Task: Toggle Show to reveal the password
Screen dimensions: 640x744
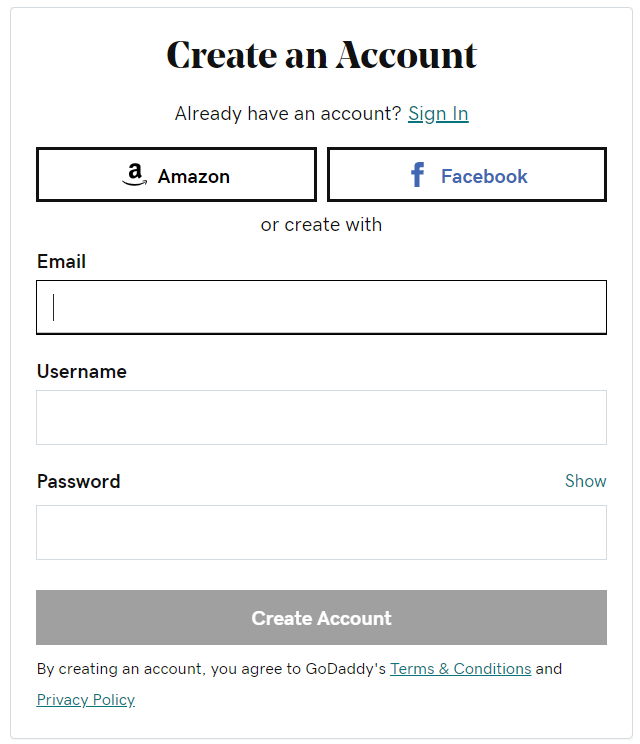Action: click(585, 481)
